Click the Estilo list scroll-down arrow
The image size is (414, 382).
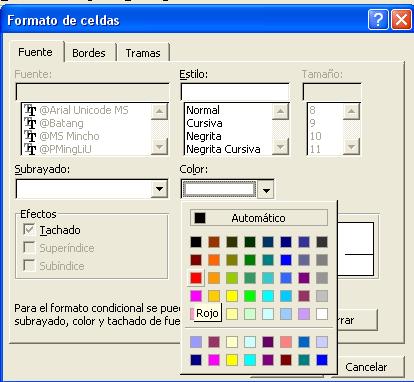coord(280,147)
